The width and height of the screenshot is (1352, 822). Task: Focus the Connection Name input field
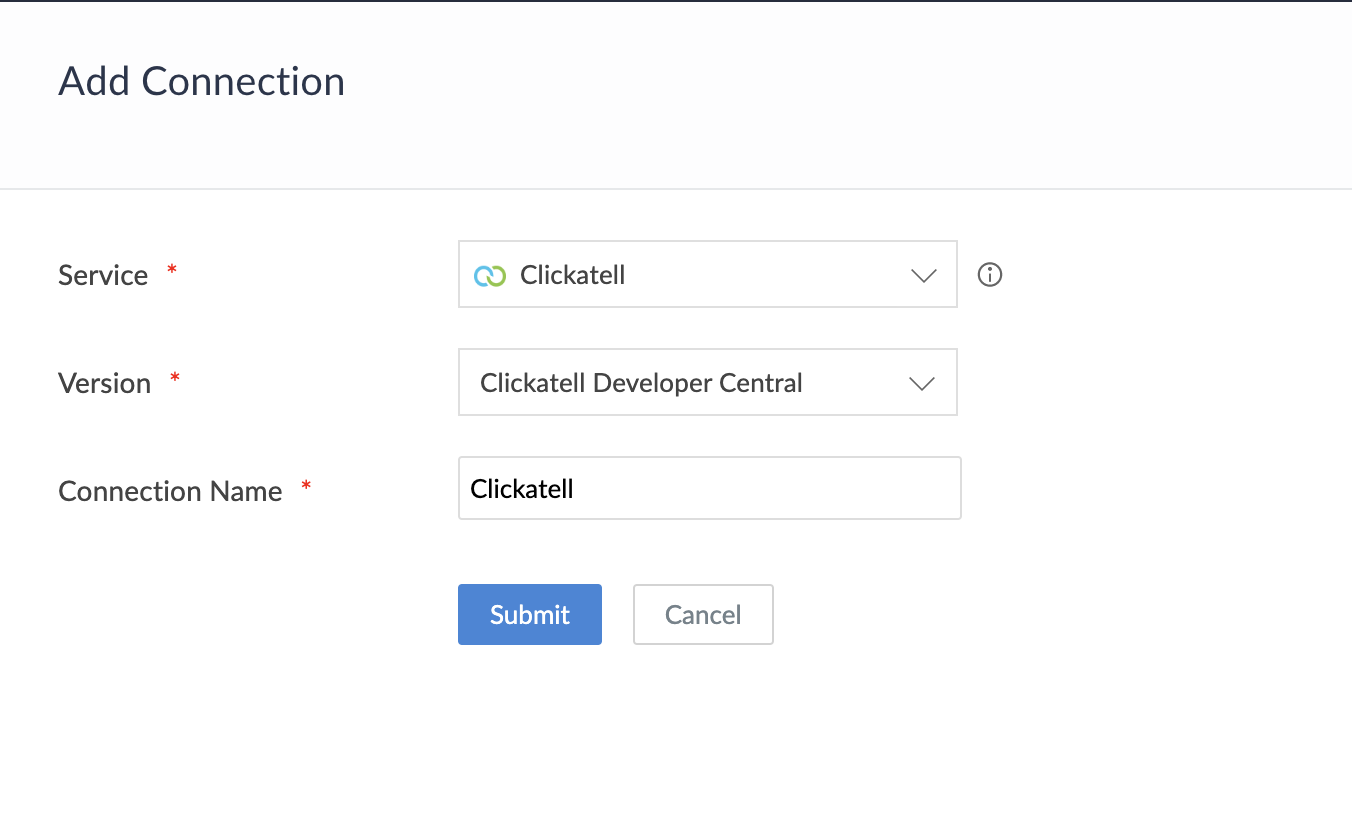pos(709,488)
